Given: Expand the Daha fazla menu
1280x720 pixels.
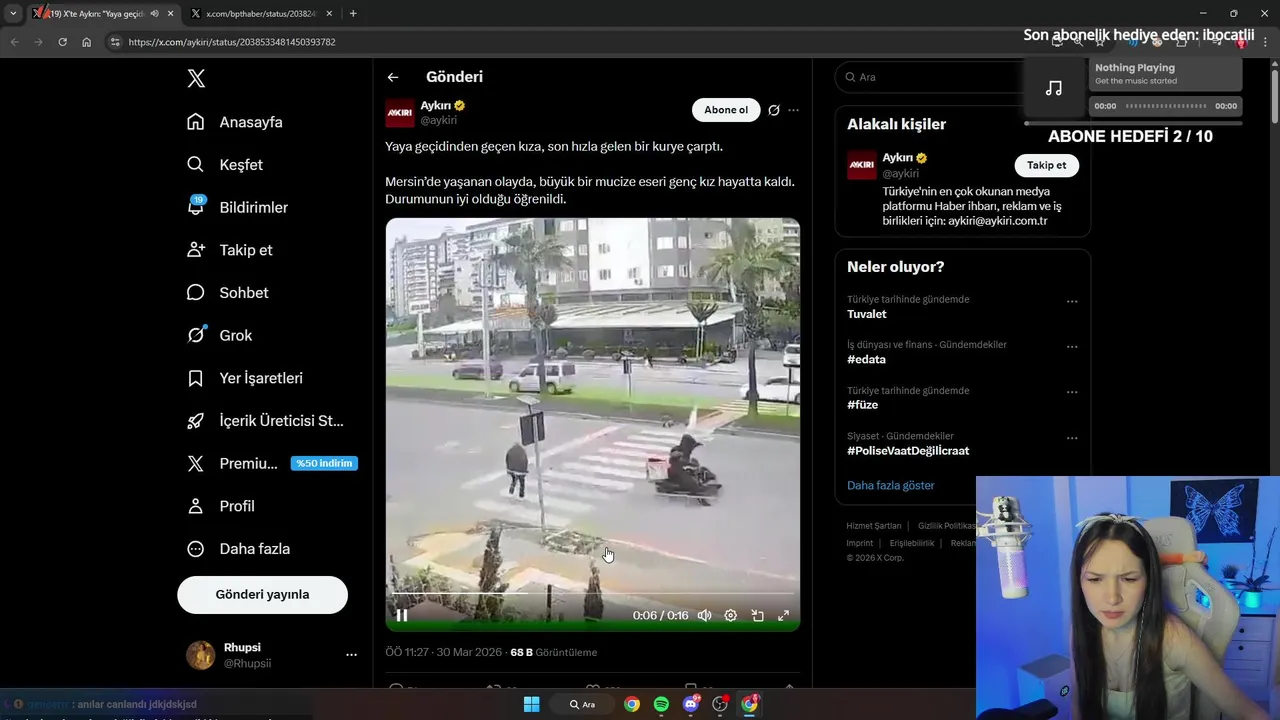Looking at the screenshot, I should [x=238, y=549].
